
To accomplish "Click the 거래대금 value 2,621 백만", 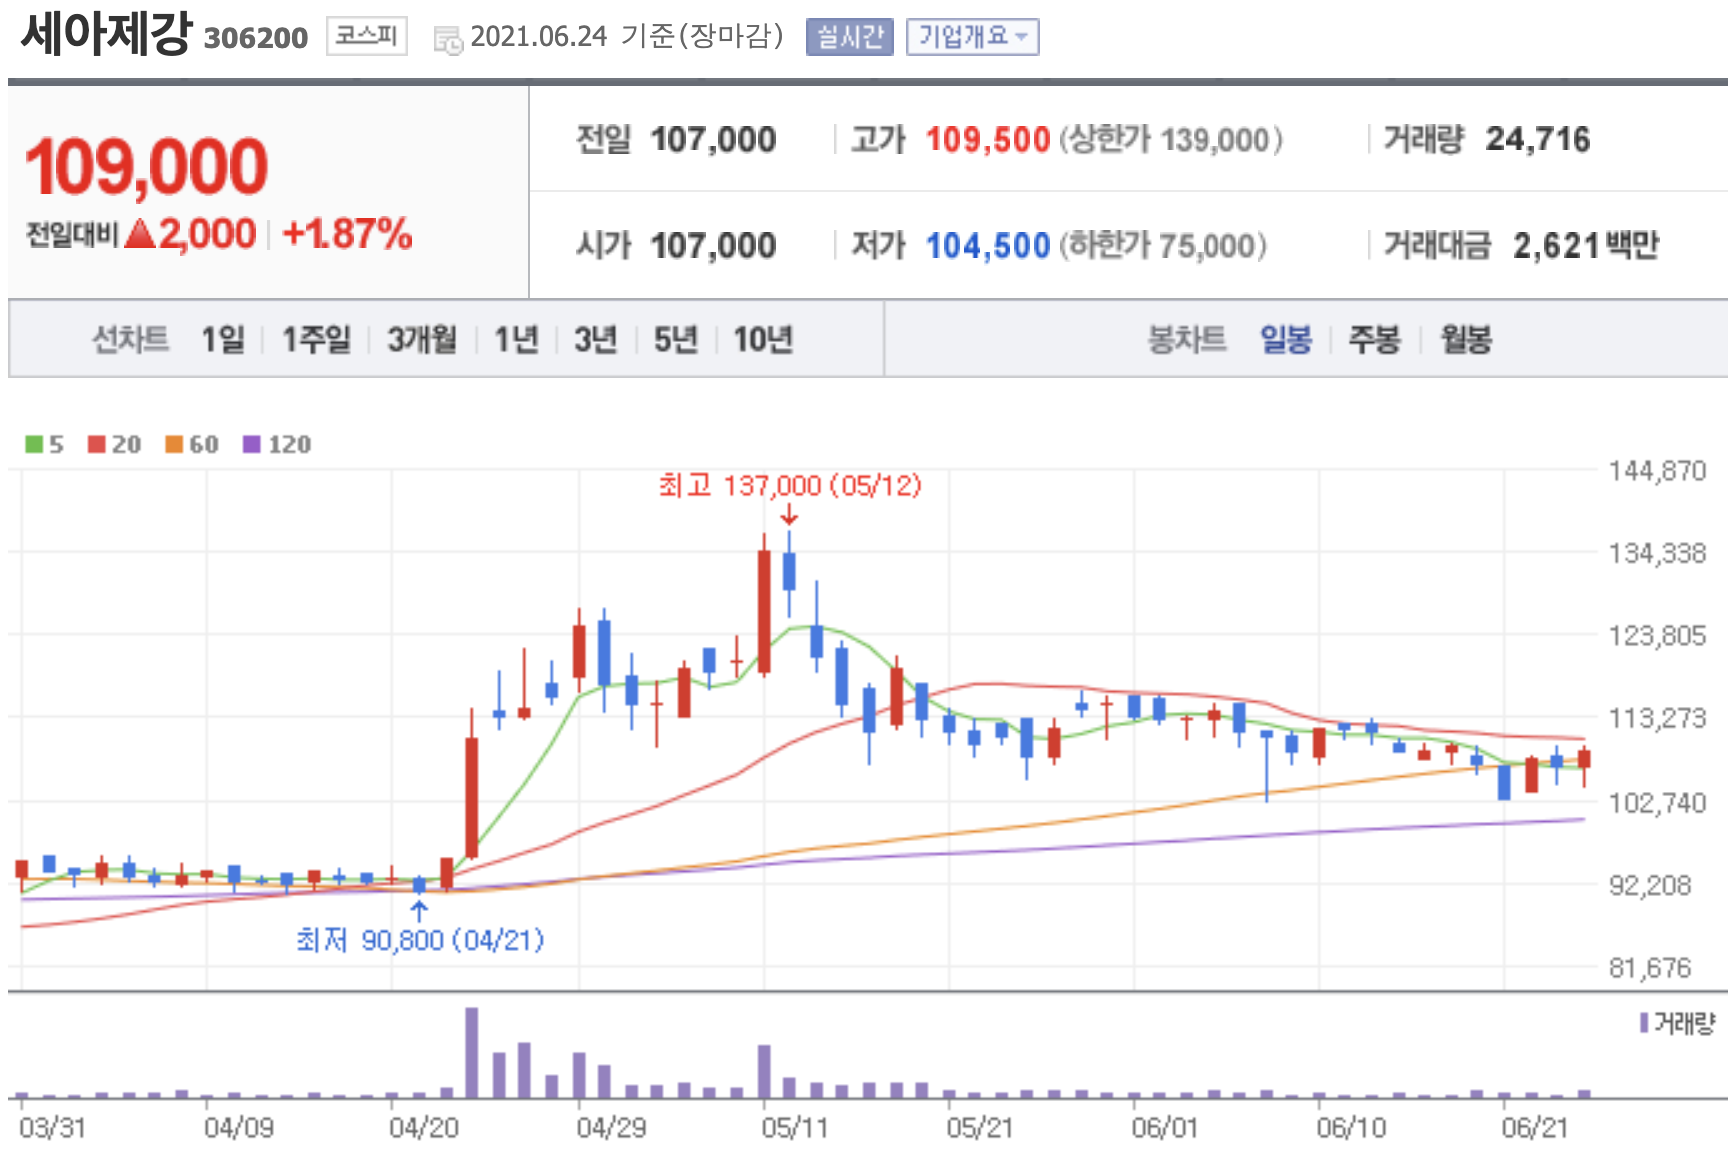I will tap(1586, 245).
